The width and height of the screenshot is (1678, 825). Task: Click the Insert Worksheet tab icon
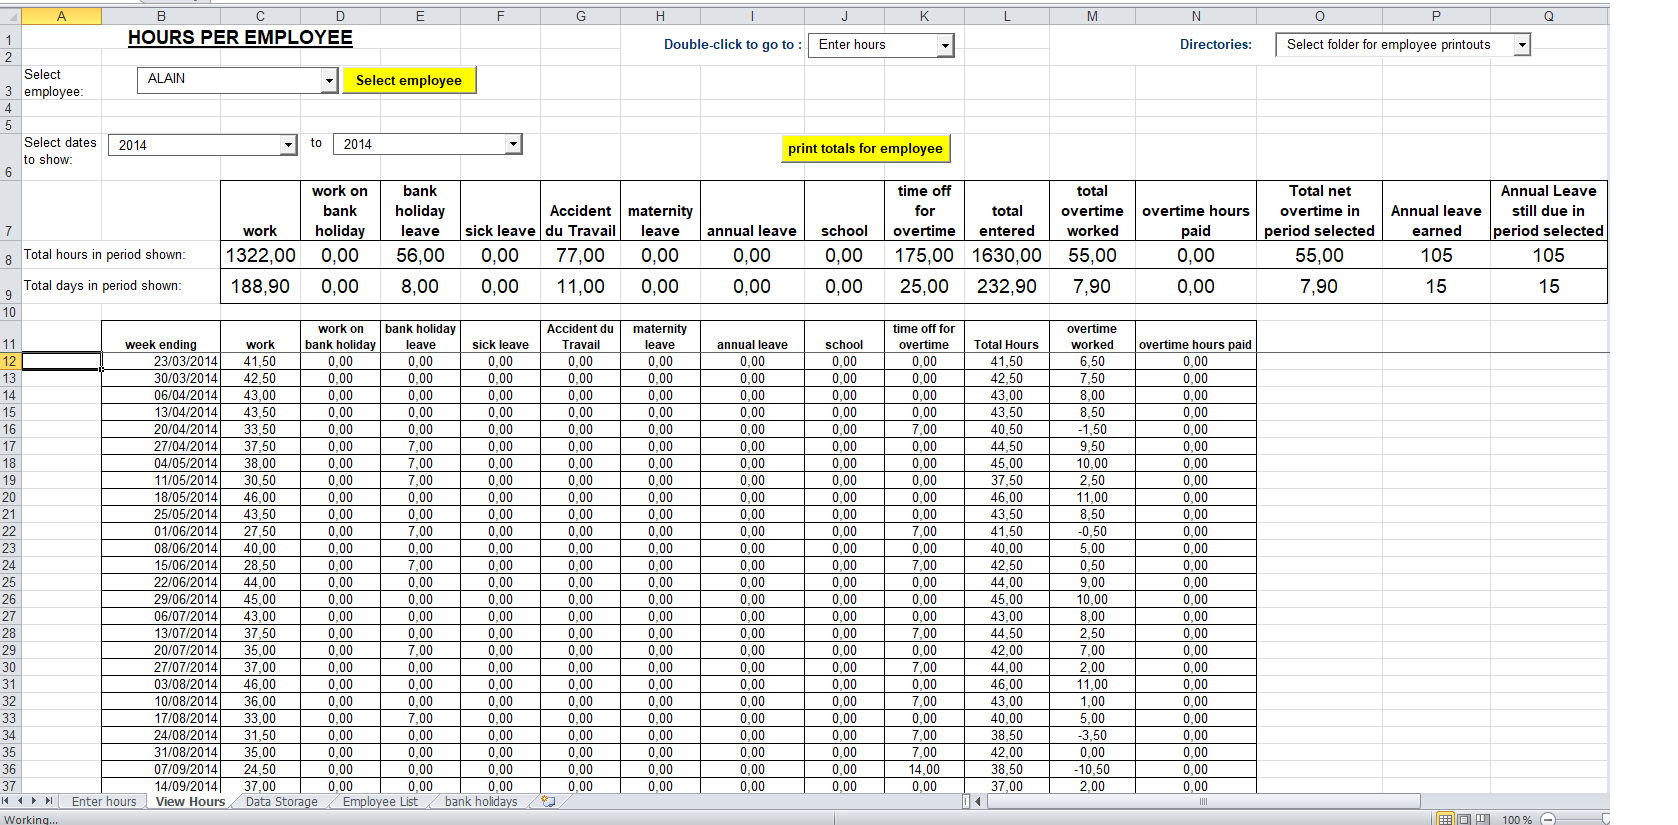click(x=548, y=801)
